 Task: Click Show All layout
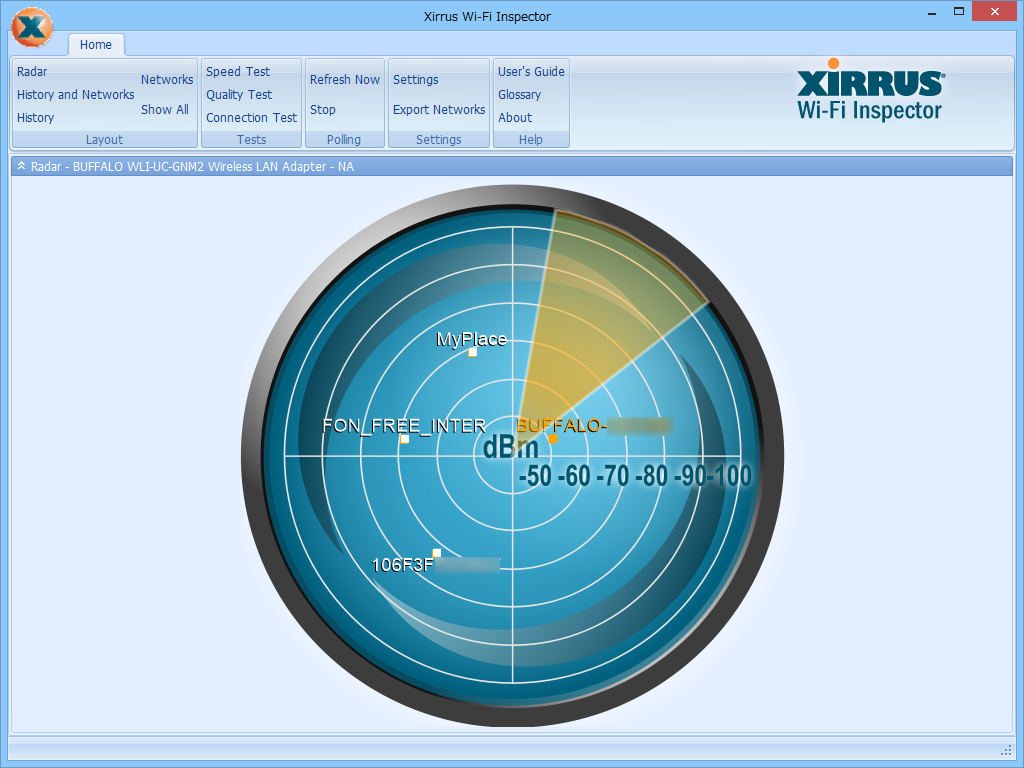pyautogui.click(x=165, y=110)
